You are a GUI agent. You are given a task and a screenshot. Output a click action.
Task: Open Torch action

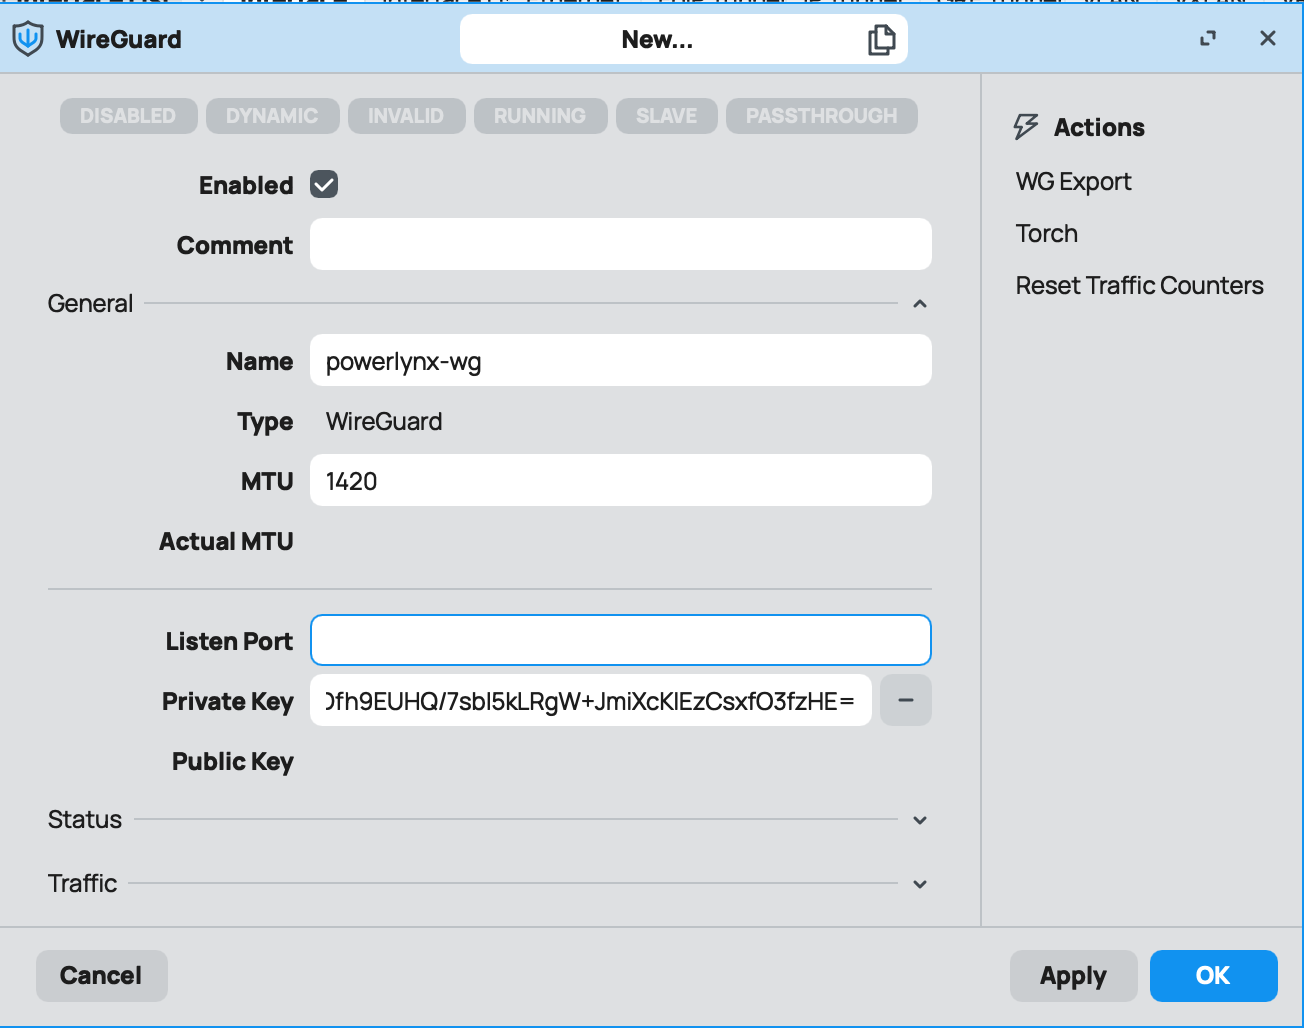(x=1047, y=234)
